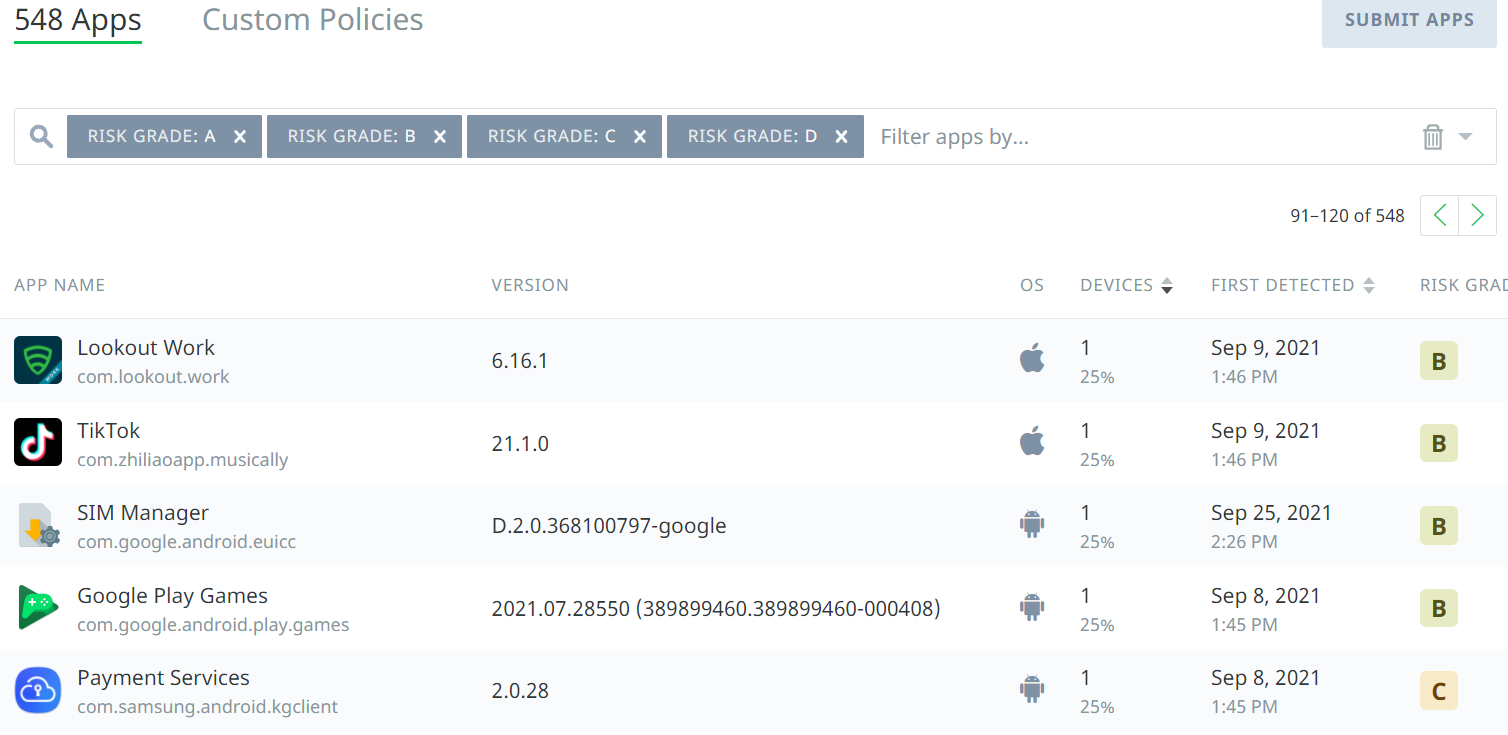Open the Google Play Games app name
1508x735 pixels.
click(173, 596)
